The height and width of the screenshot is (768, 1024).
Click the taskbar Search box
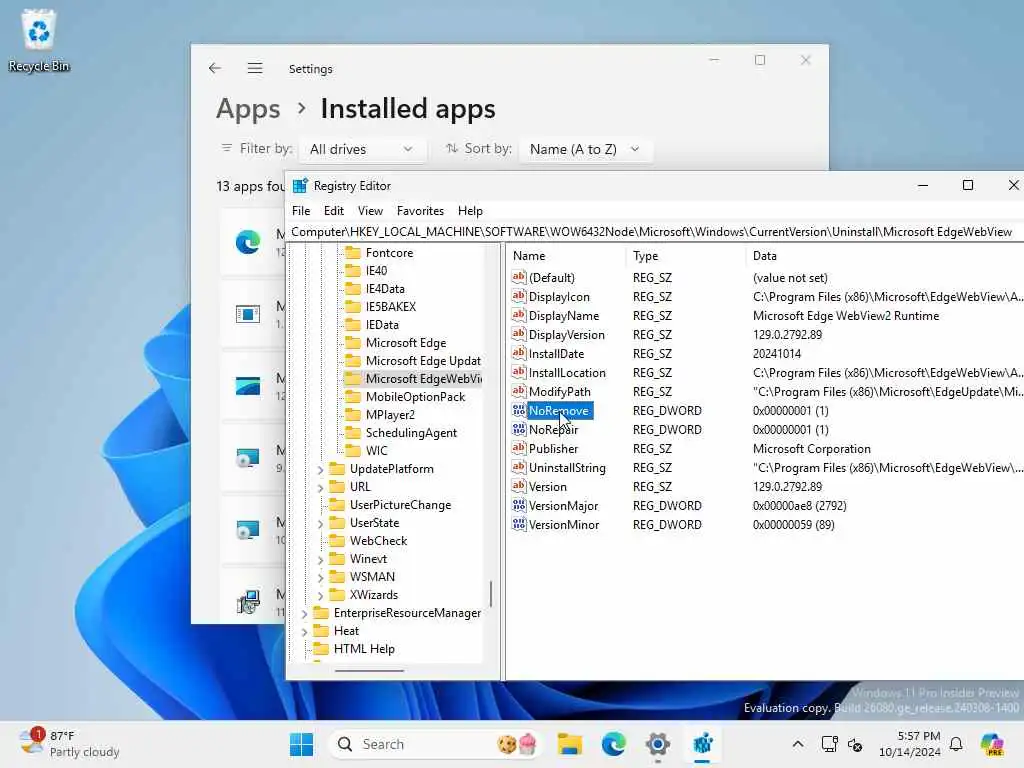(436, 744)
